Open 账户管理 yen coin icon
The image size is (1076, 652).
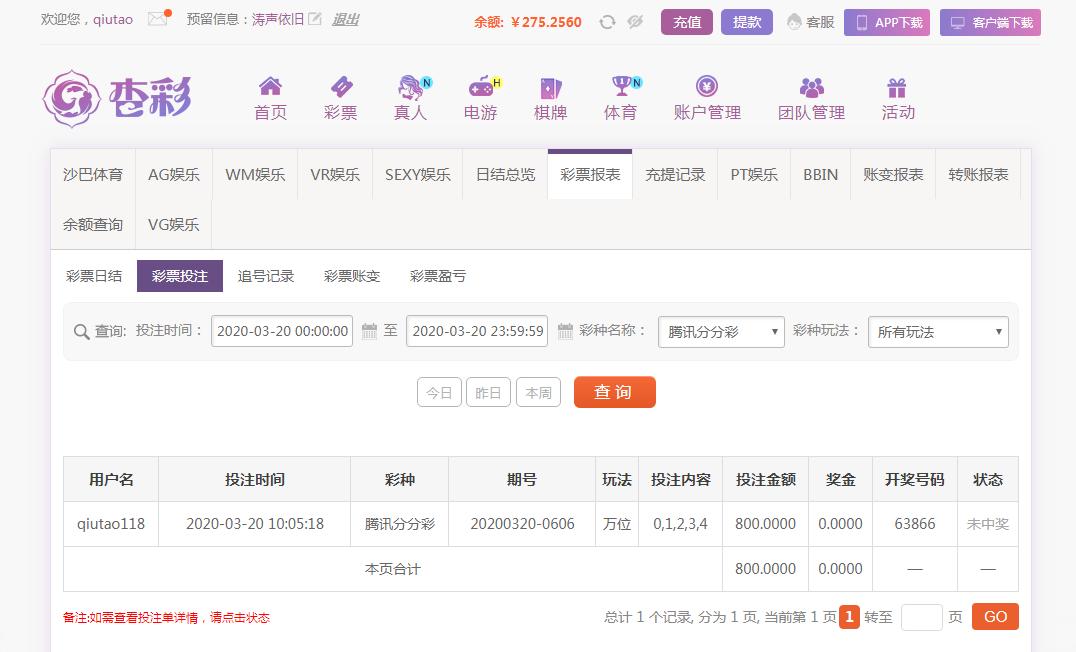point(707,86)
